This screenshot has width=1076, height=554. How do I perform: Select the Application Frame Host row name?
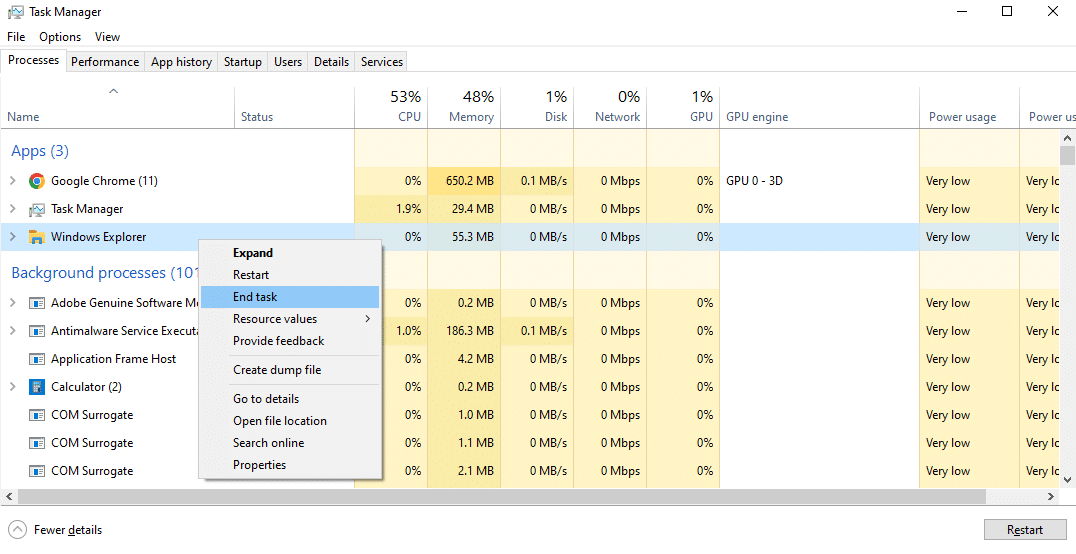point(113,359)
